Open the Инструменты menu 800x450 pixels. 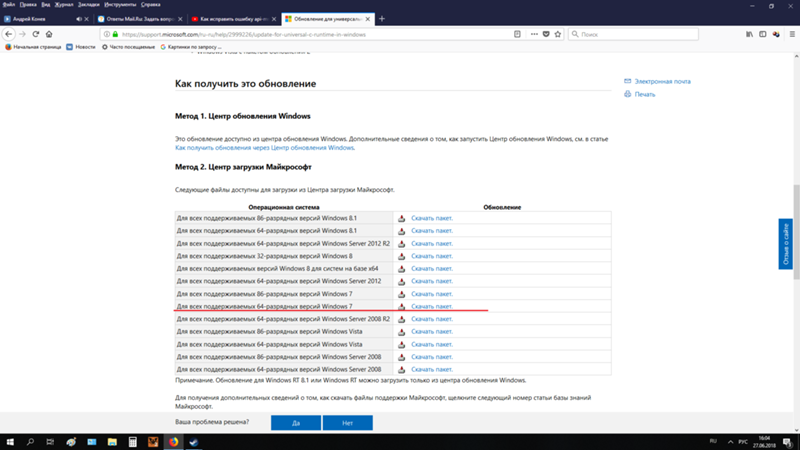[120, 5]
